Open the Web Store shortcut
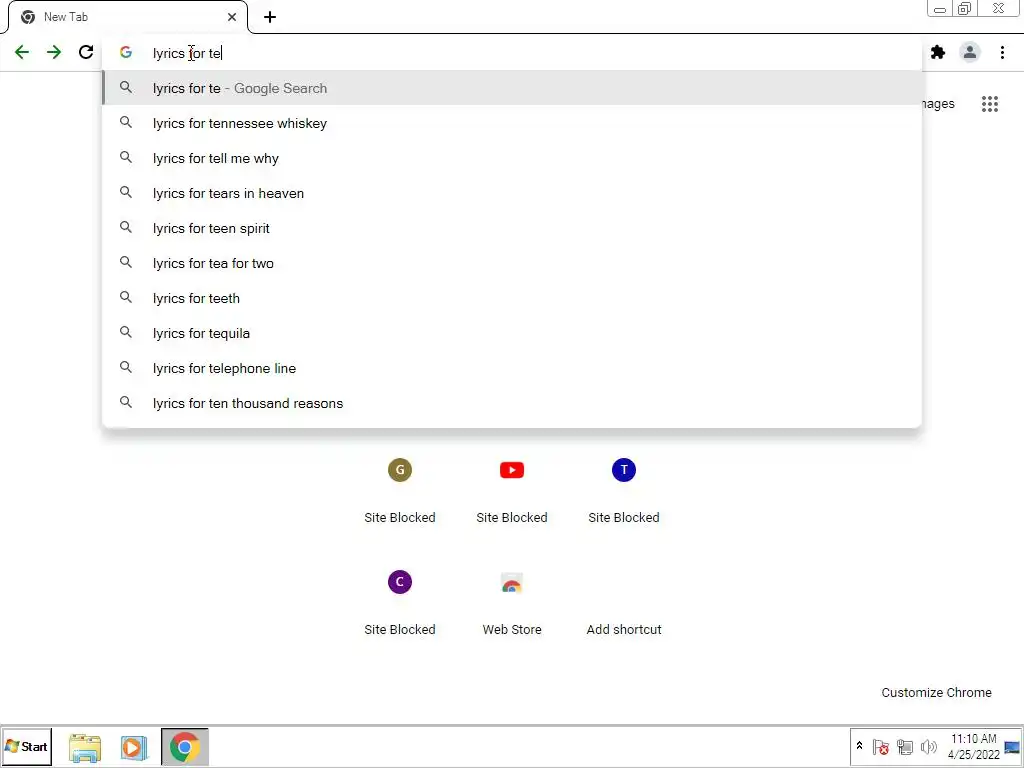1024x768 pixels. 512,603
